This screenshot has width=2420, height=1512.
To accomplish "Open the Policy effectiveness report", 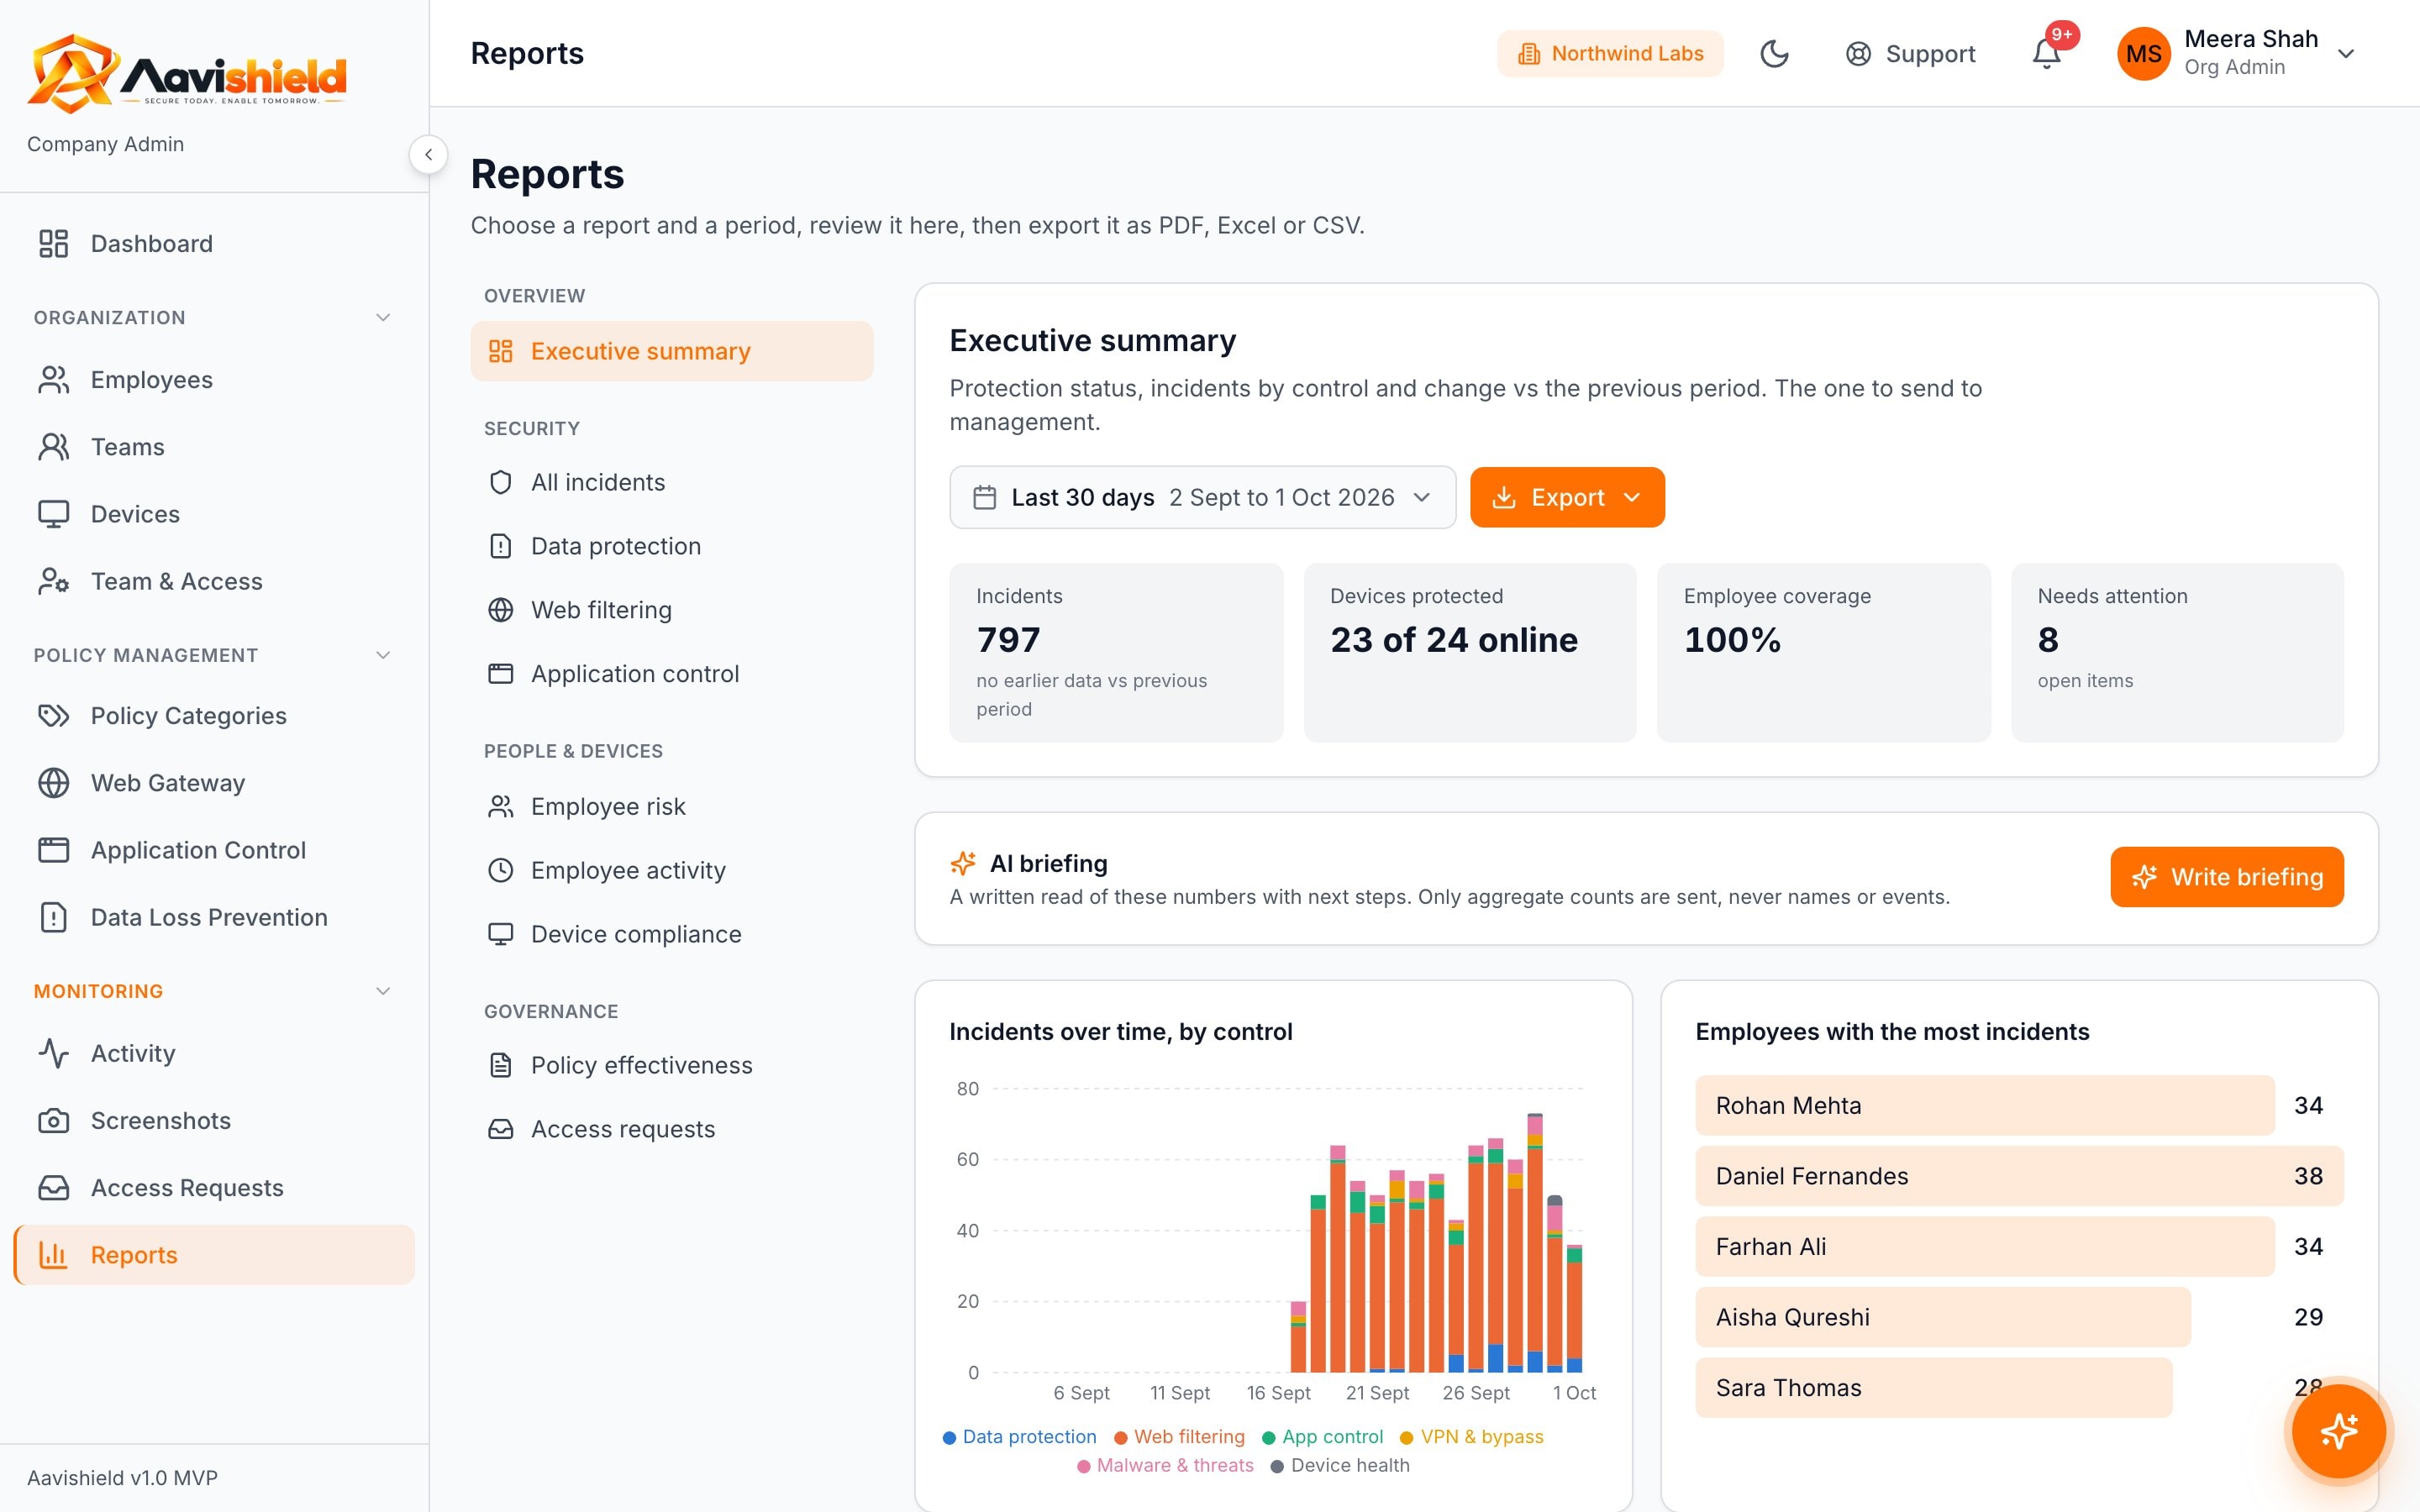I will pos(672,1065).
